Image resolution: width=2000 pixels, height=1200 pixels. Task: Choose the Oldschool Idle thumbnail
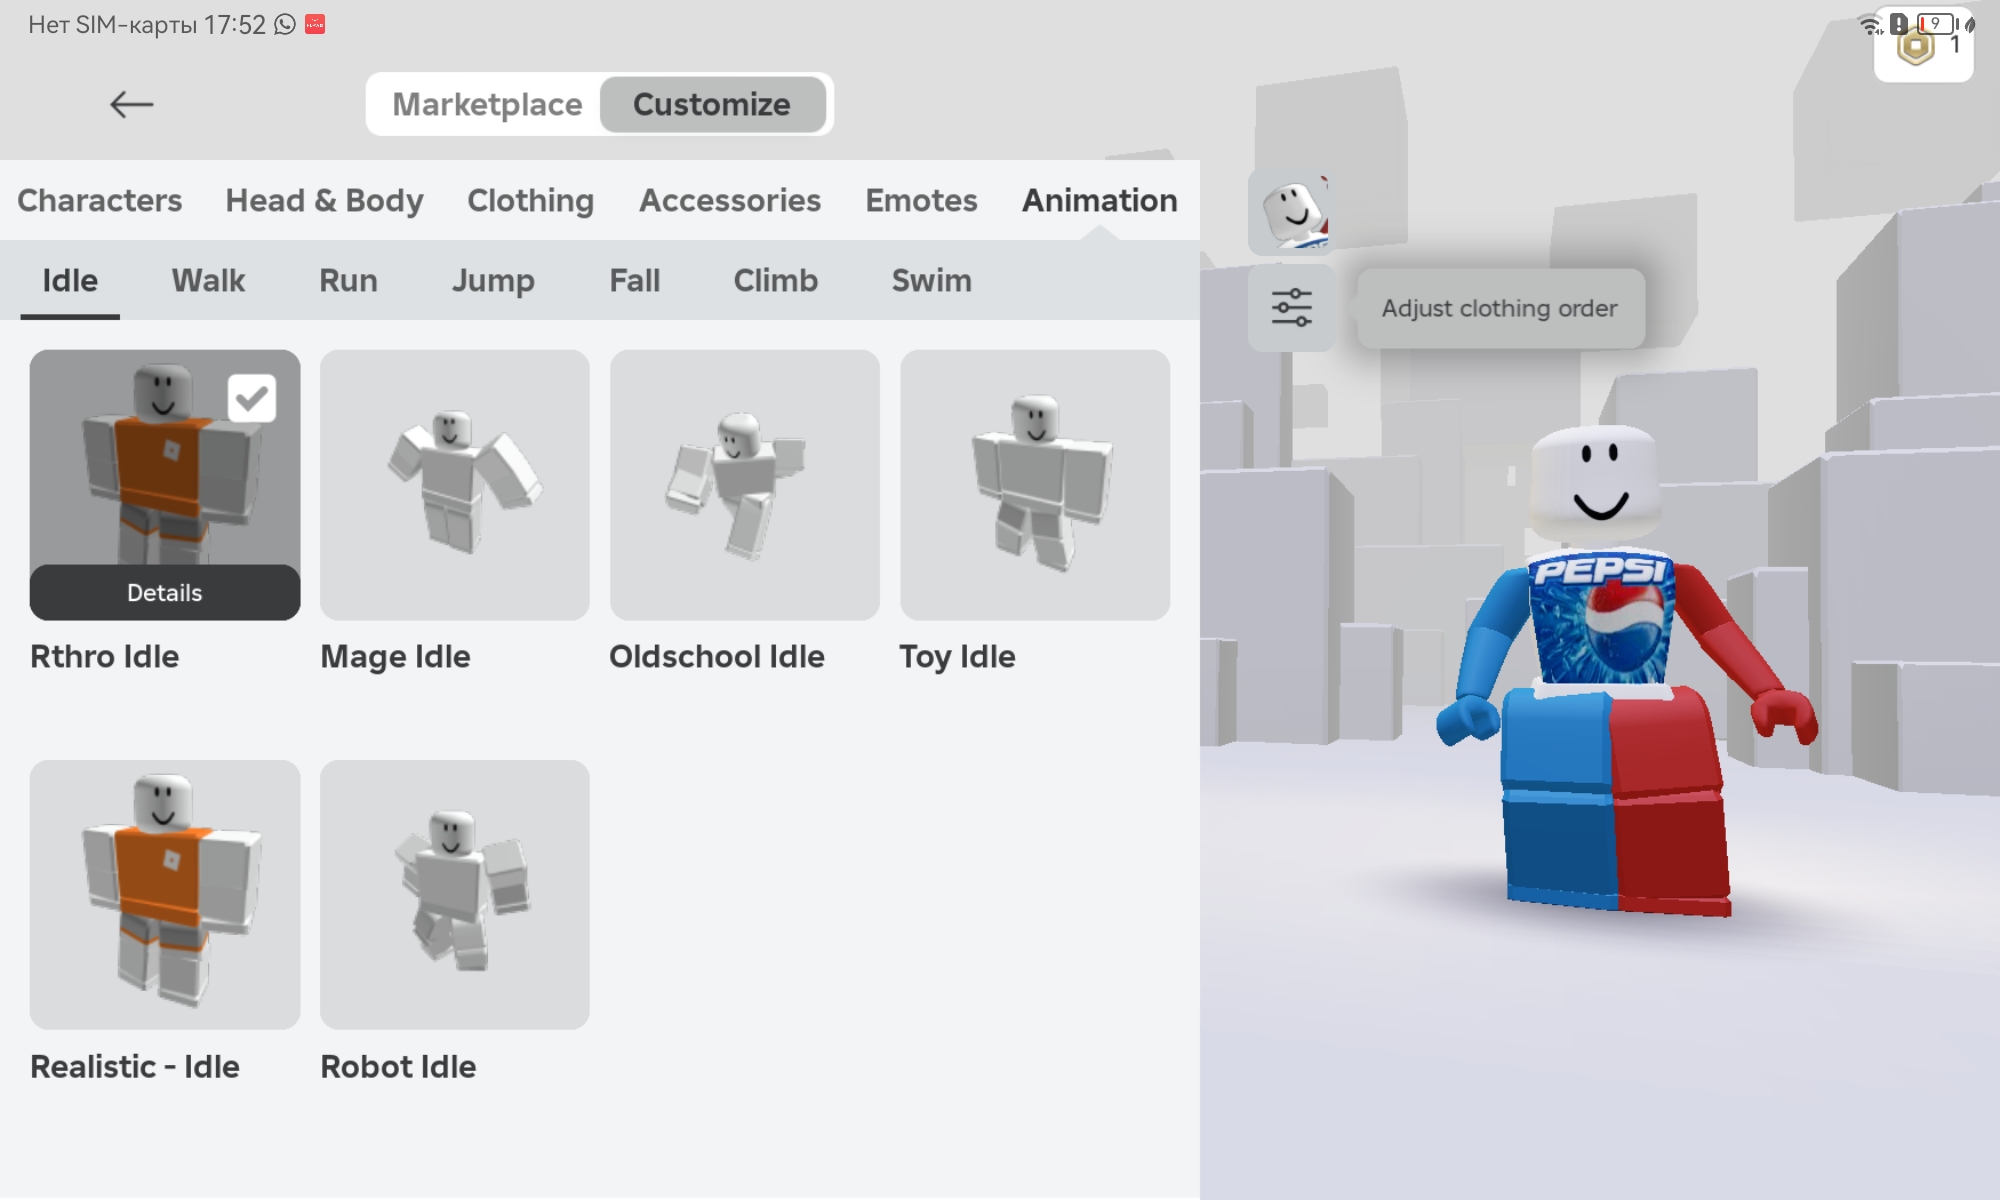(x=745, y=485)
